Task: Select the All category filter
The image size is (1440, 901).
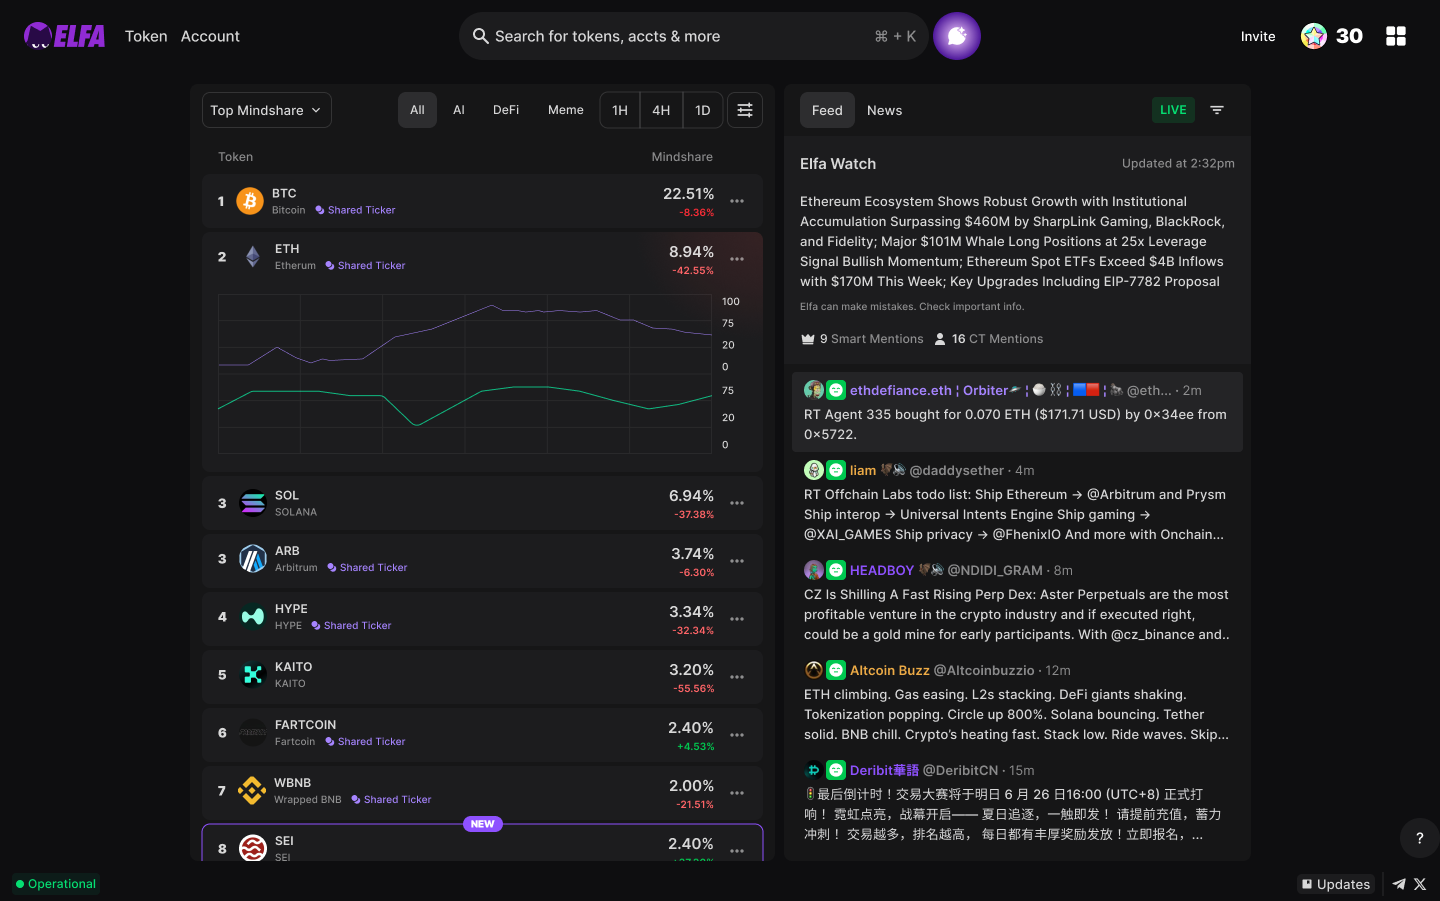Action: click(x=417, y=110)
